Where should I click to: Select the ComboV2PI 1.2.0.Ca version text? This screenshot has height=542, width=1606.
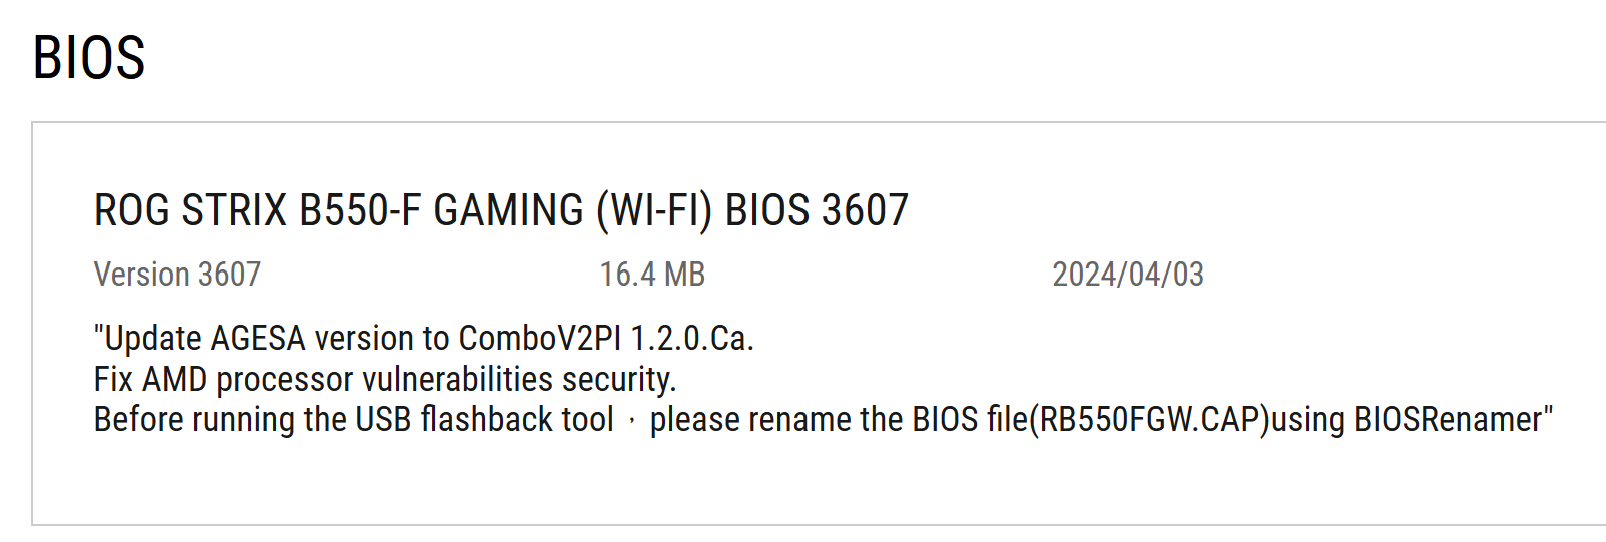coord(606,338)
